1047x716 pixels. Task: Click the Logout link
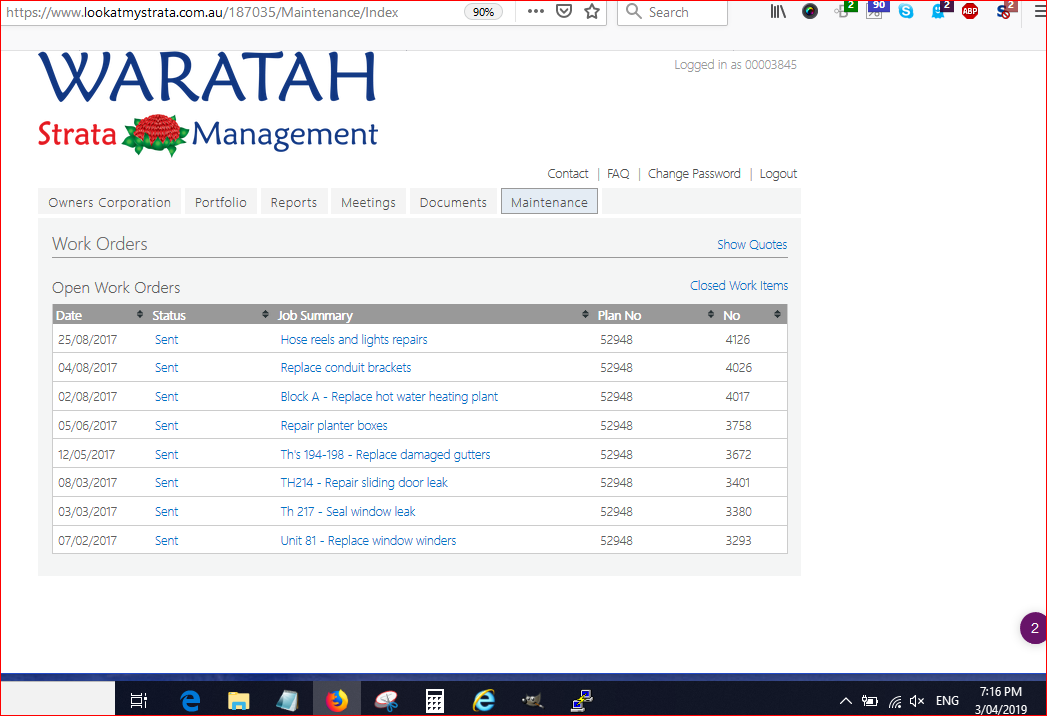778,174
